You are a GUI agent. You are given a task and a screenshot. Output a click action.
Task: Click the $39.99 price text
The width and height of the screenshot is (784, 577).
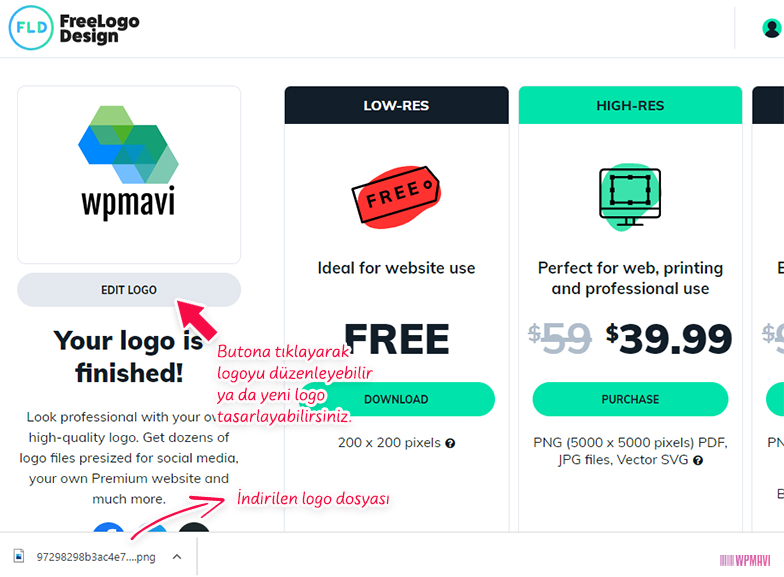pos(668,339)
